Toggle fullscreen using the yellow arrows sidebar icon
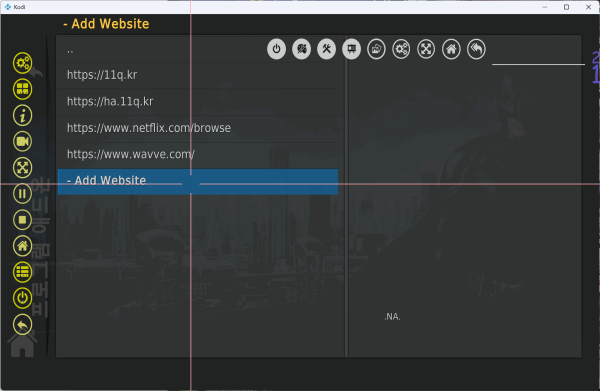Screen dimensions: 600x391 click(23, 168)
